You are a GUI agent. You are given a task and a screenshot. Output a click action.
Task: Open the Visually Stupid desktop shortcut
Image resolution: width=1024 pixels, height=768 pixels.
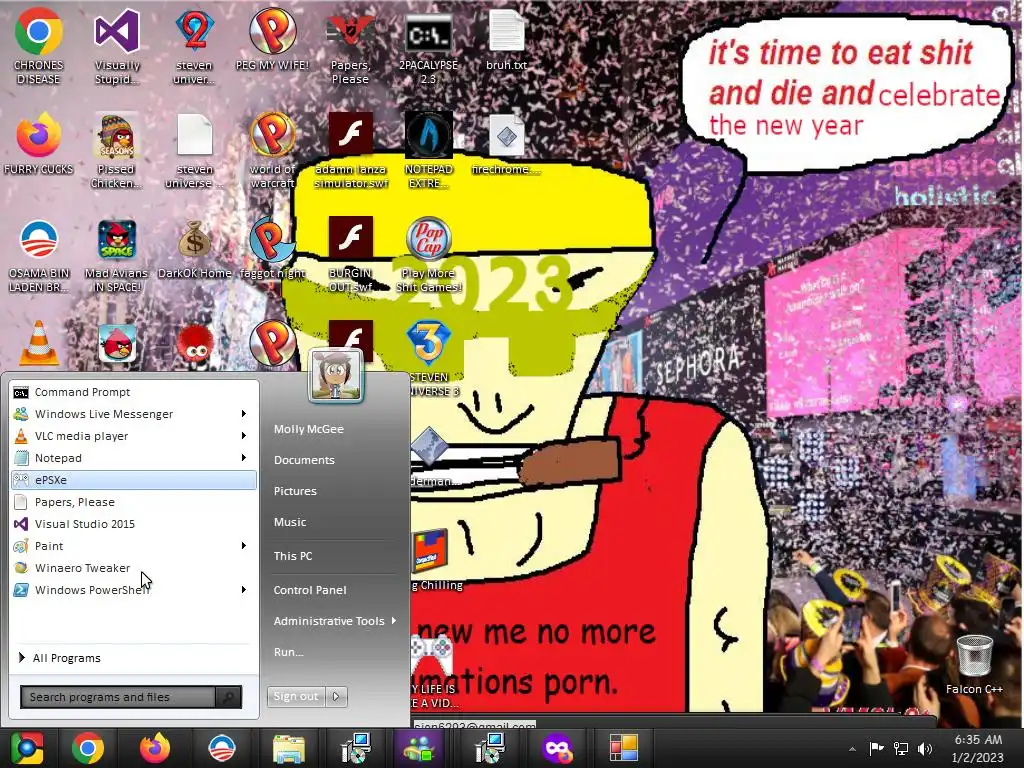point(117,46)
